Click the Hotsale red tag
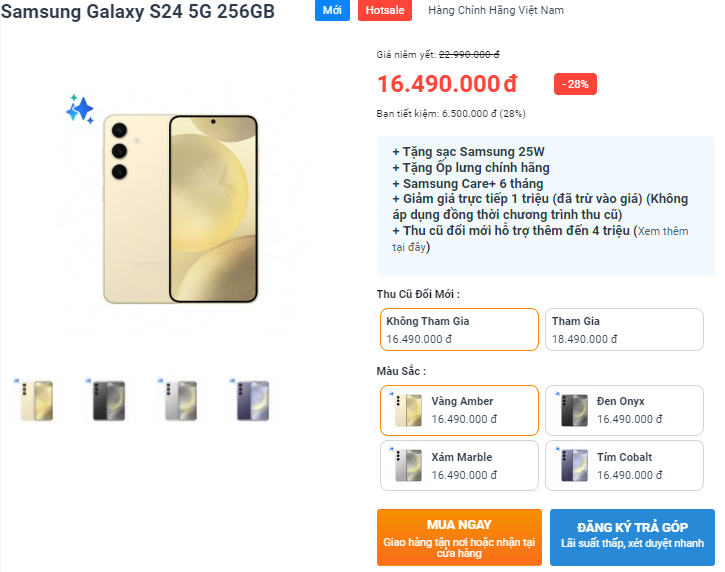725x572 pixels. tap(385, 10)
